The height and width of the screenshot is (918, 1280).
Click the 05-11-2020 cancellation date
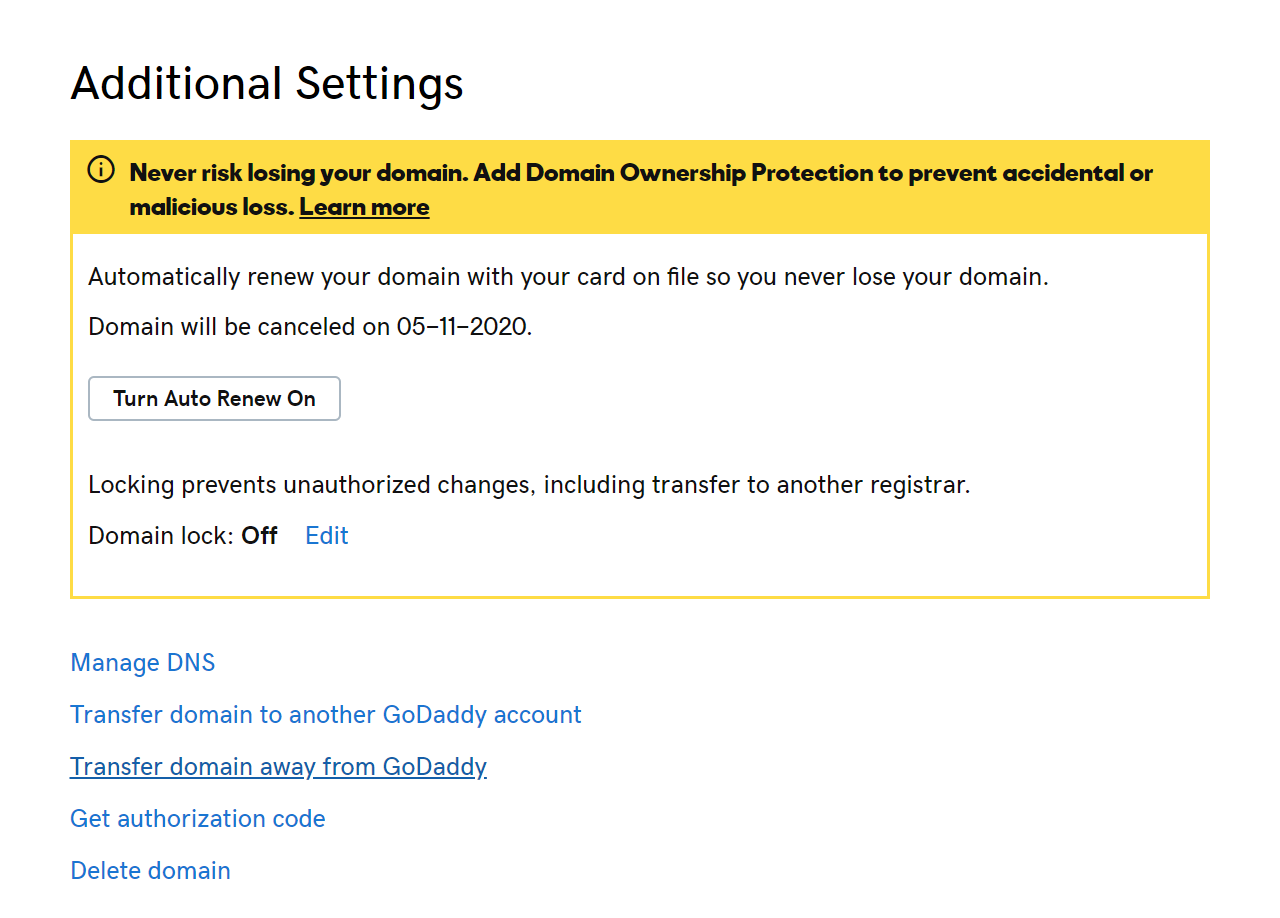click(461, 327)
